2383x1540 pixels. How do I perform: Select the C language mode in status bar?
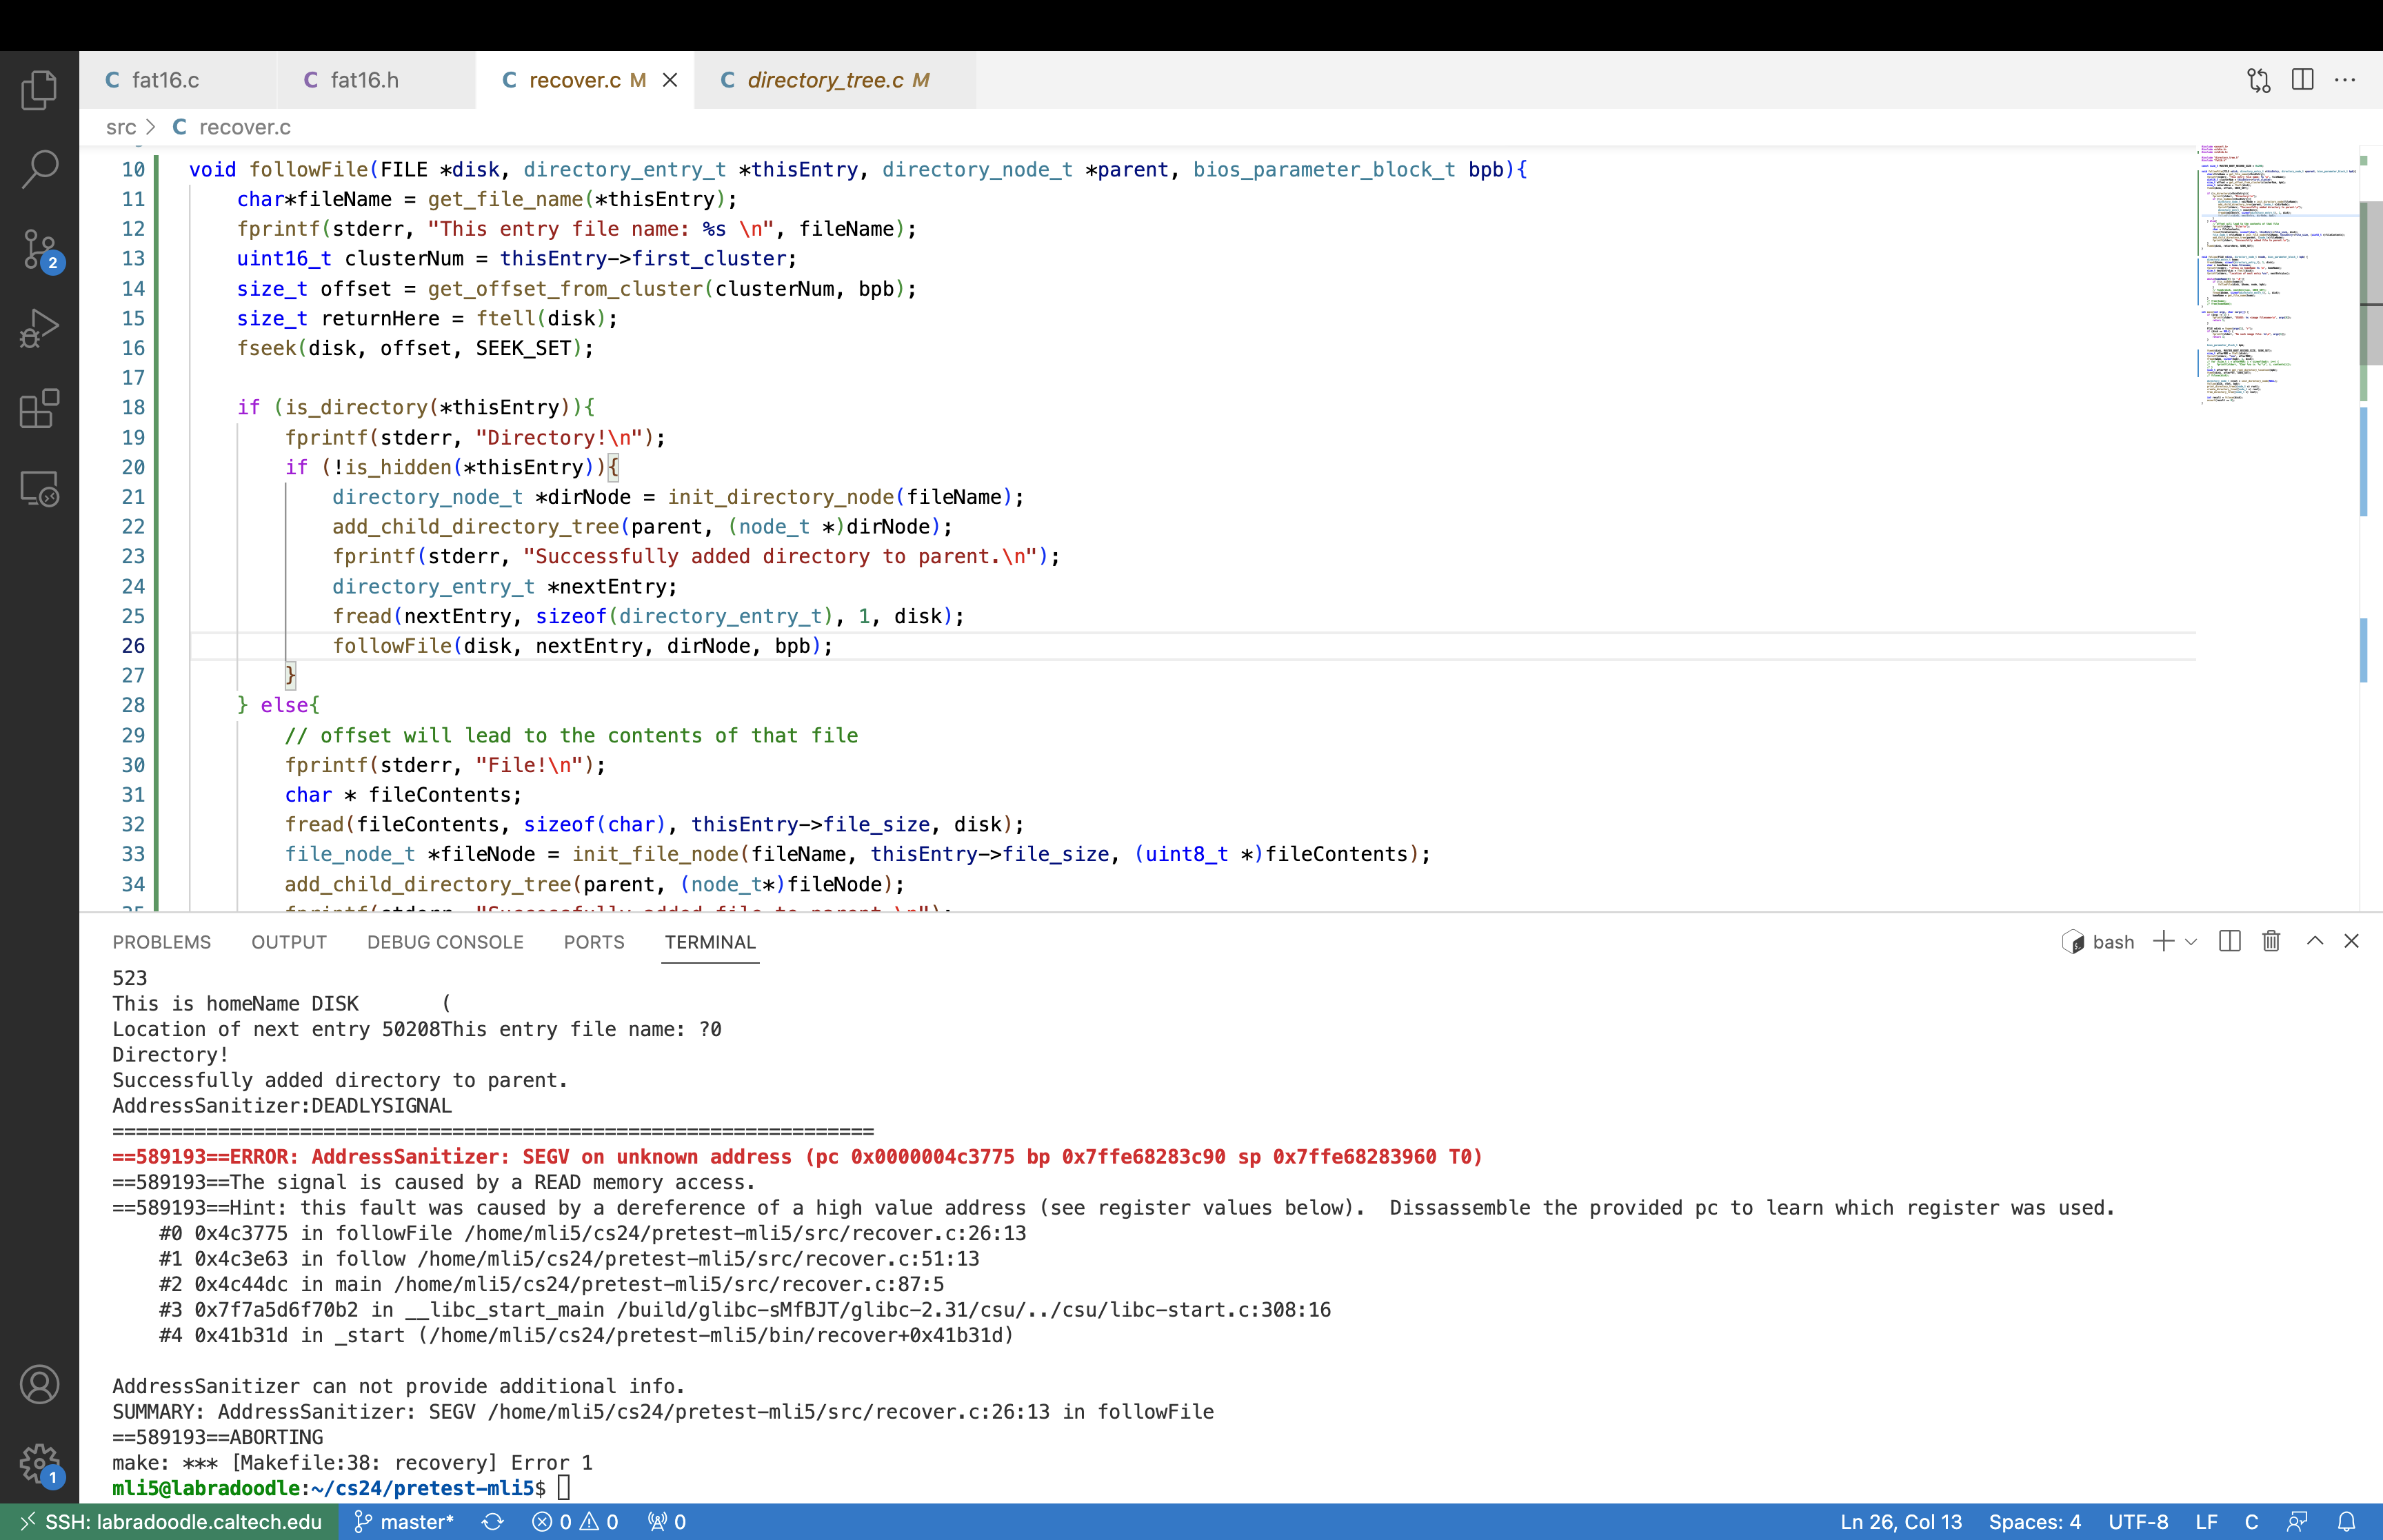(2251, 1522)
